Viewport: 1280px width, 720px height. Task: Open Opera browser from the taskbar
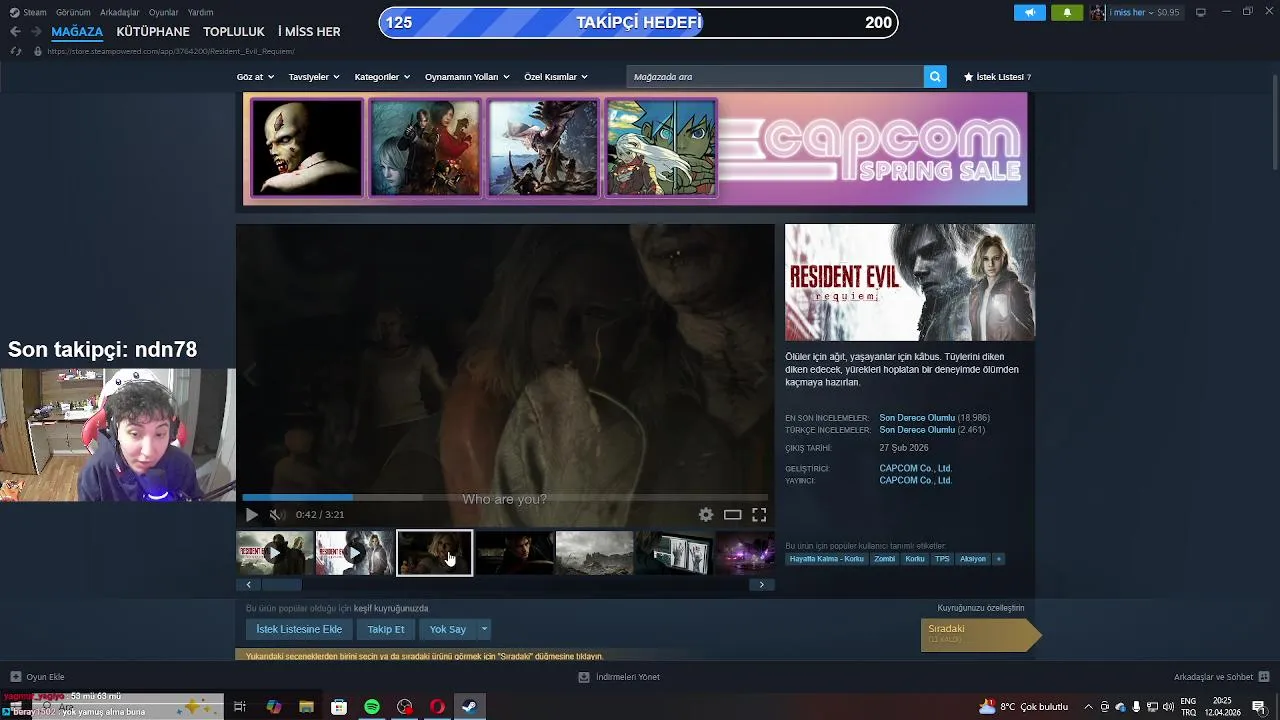pyautogui.click(x=437, y=707)
